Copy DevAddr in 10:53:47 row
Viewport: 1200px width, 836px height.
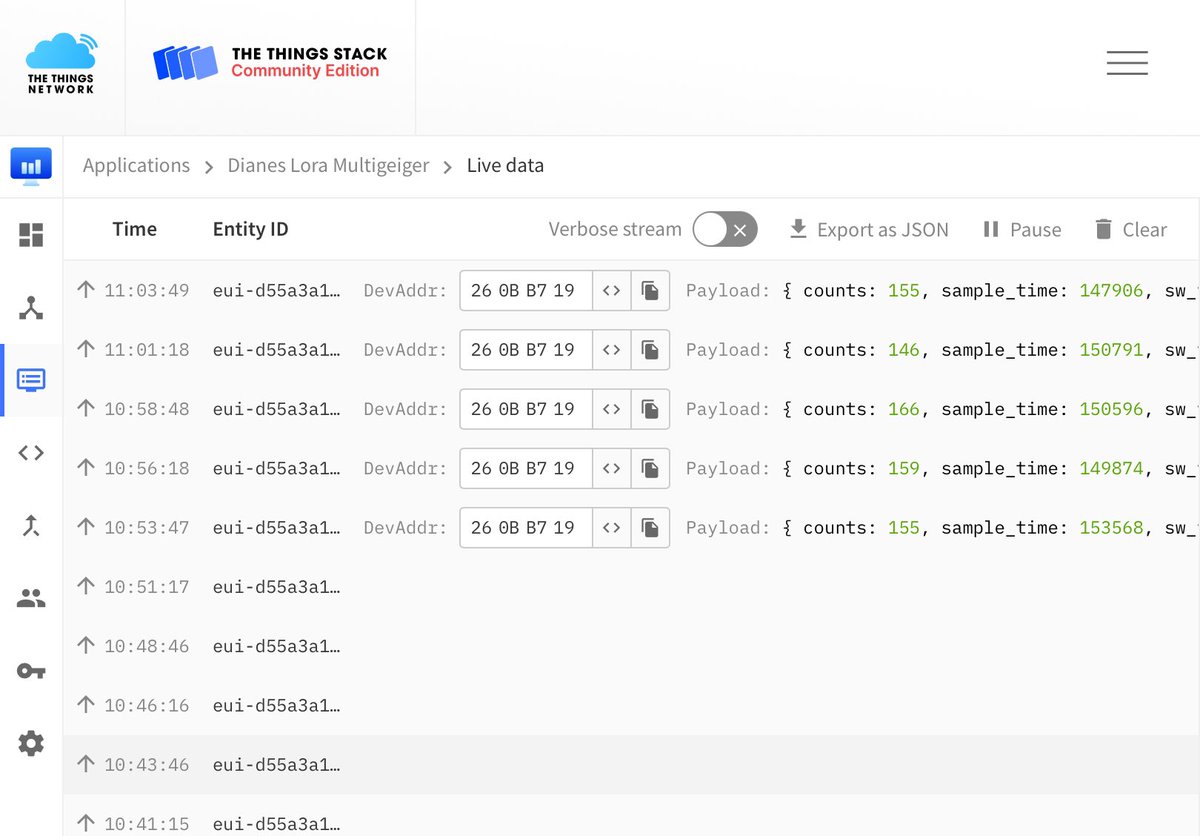[x=650, y=528]
